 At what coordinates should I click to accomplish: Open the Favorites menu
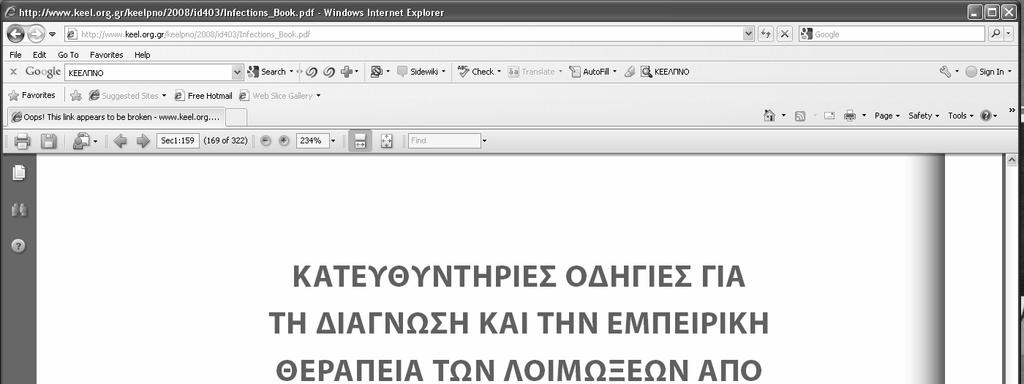coord(106,55)
